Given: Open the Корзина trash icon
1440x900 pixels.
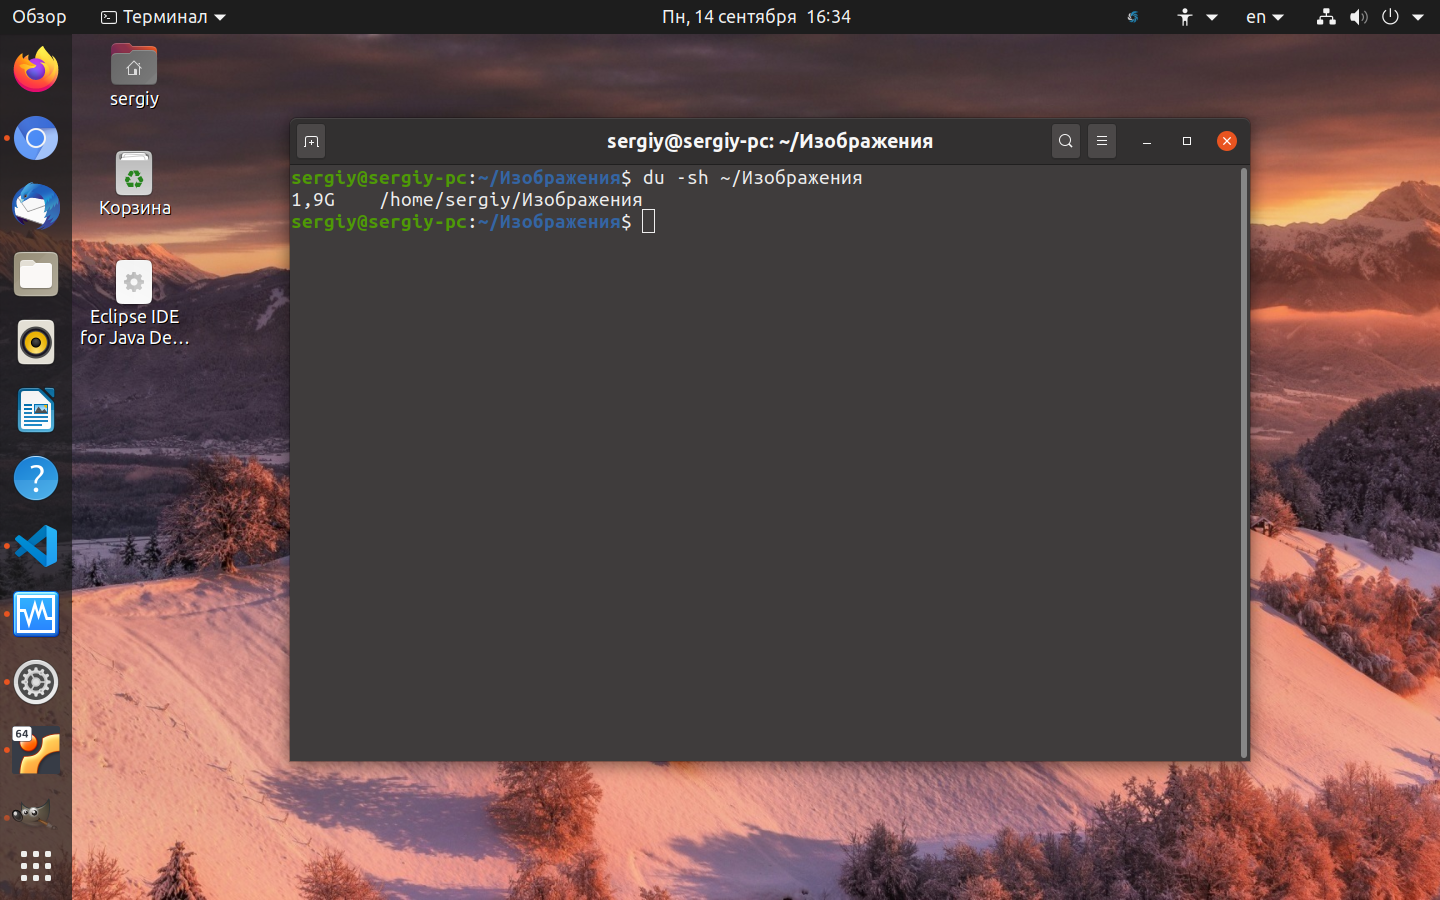Looking at the screenshot, I should [x=134, y=184].
